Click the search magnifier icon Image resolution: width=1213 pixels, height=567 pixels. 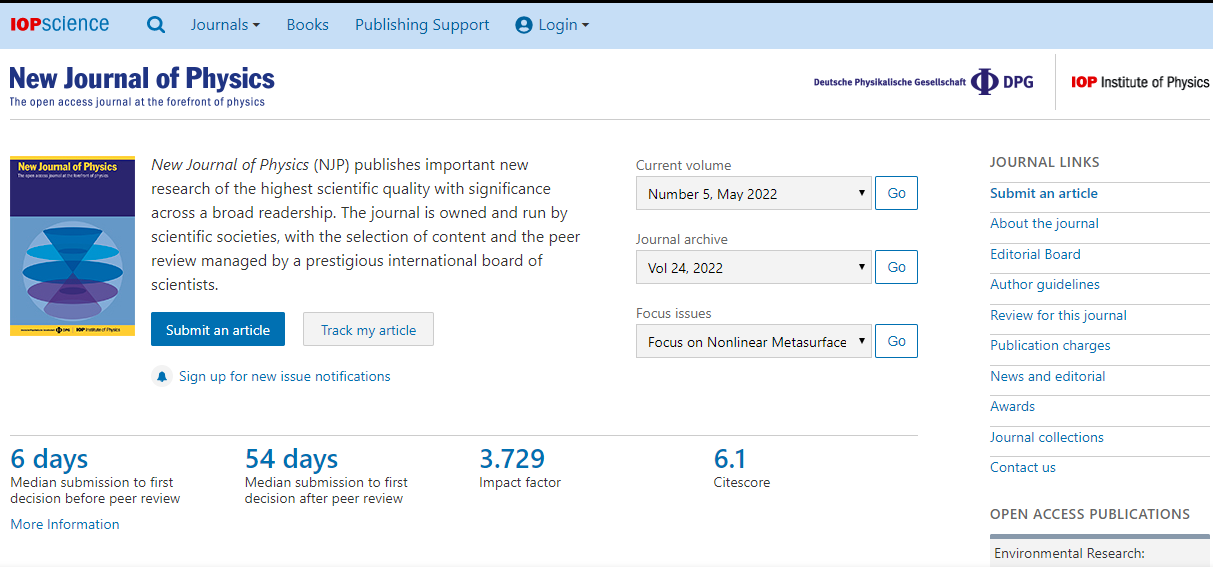click(x=156, y=25)
